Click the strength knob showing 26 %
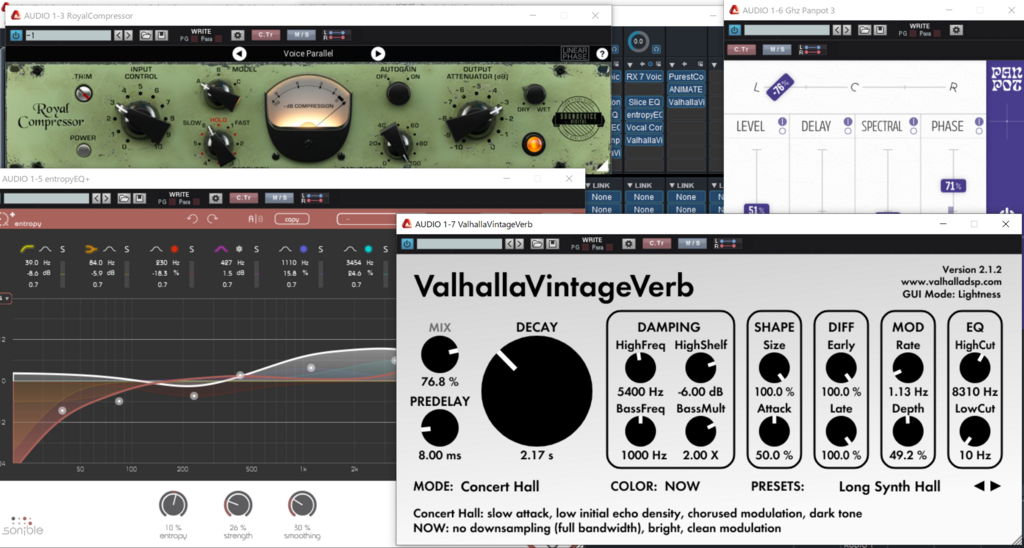 238,505
